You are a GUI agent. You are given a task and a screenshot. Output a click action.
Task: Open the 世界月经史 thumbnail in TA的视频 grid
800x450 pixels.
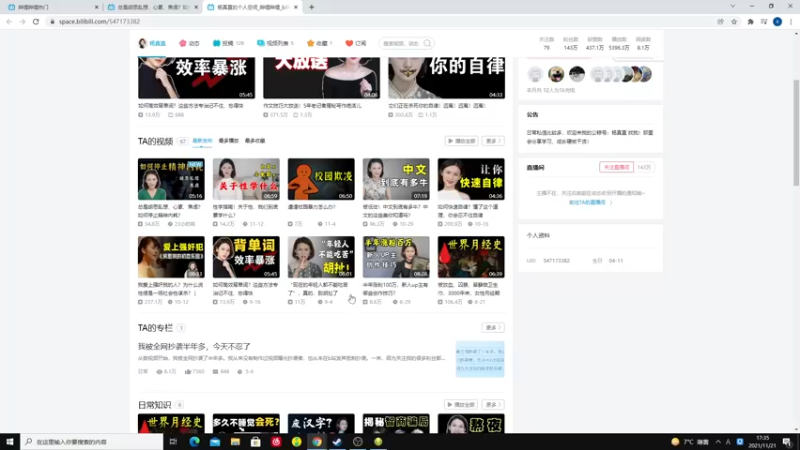click(x=471, y=257)
